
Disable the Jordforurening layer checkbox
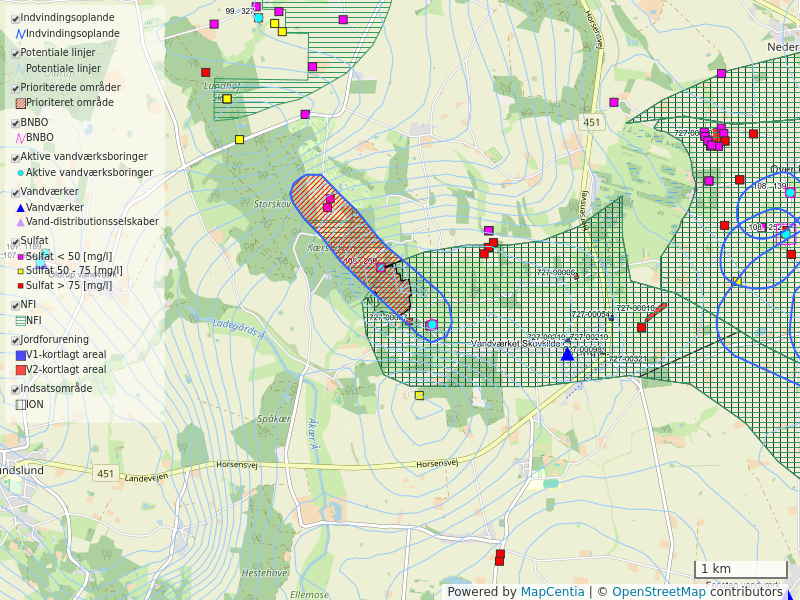pos(15,340)
